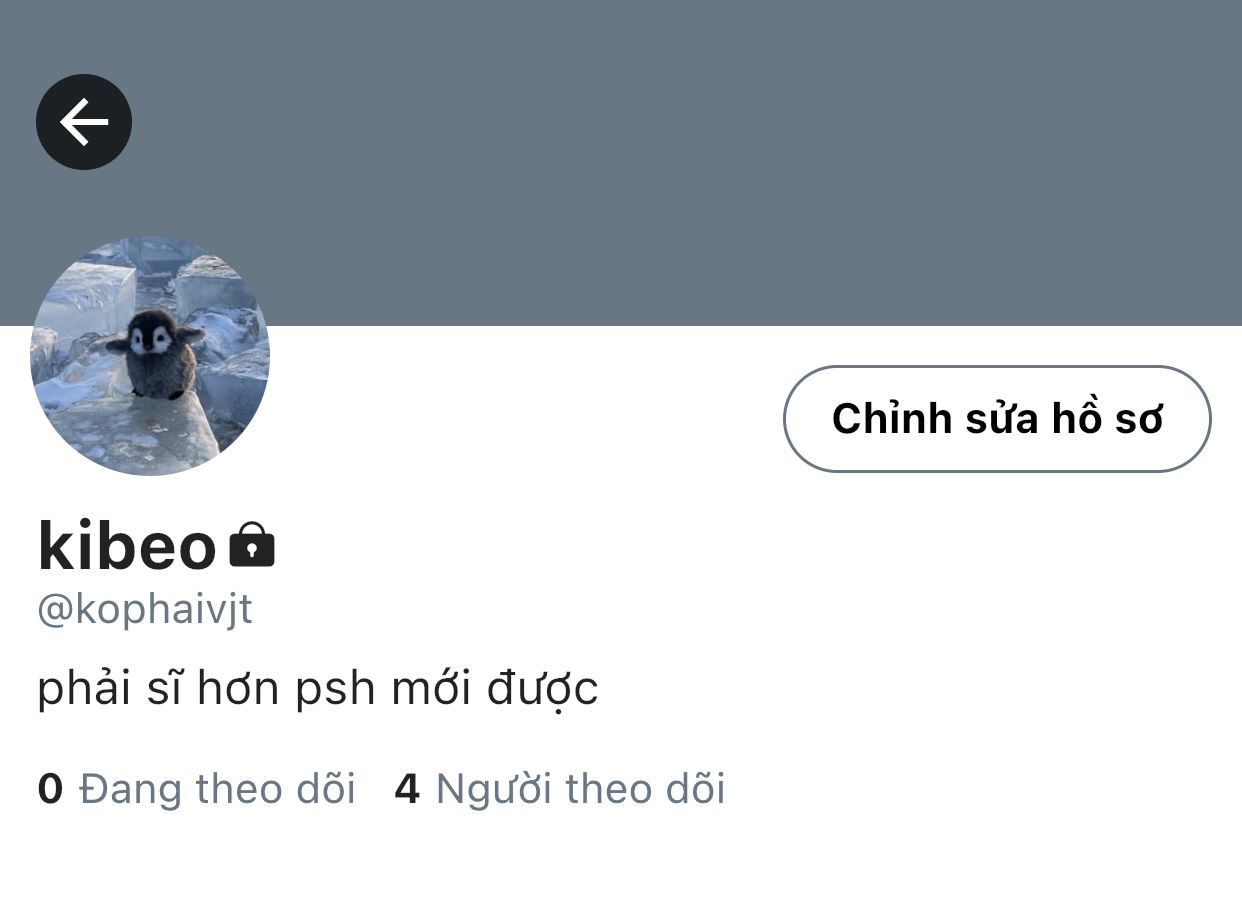Open Chỉnh sửa hồ sơ editor
This screenshot has height=921, width=1242.
click(997, 418)
